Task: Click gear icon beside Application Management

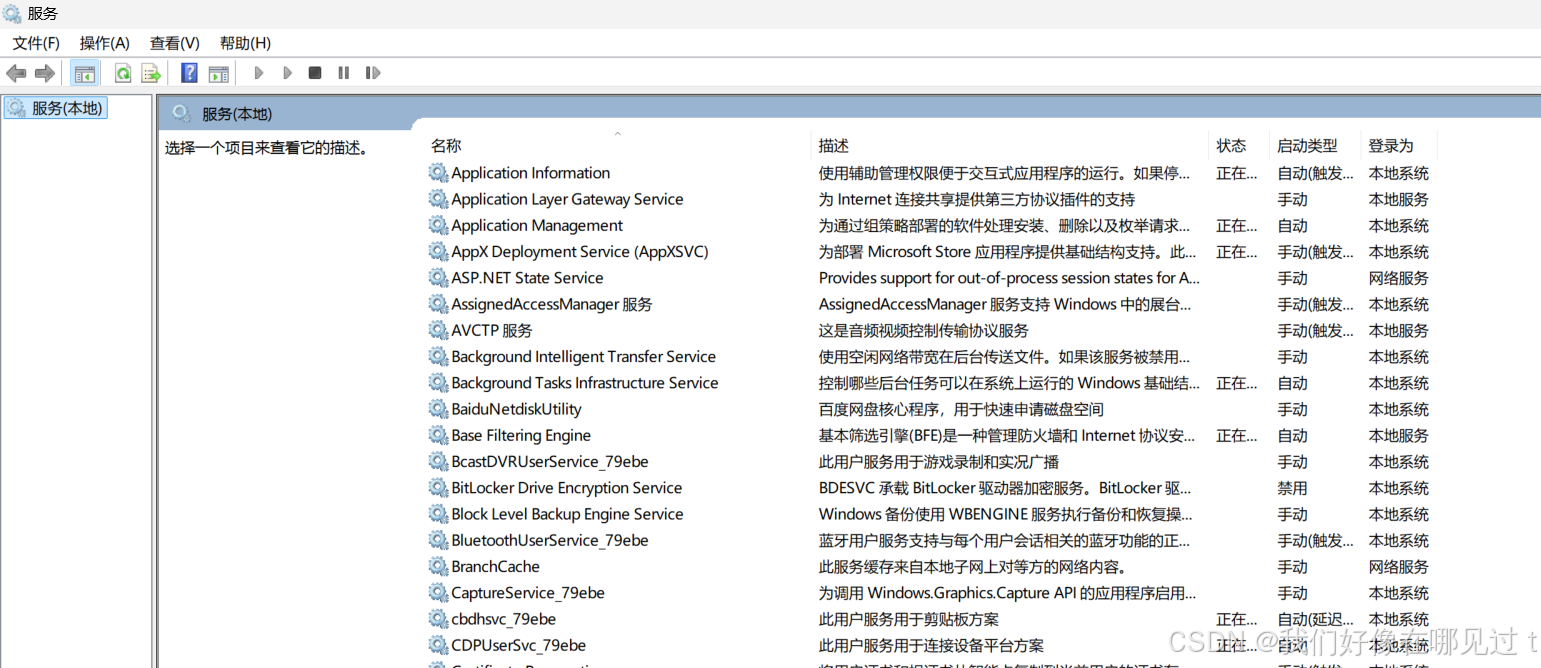Action: tap(438, 225)
